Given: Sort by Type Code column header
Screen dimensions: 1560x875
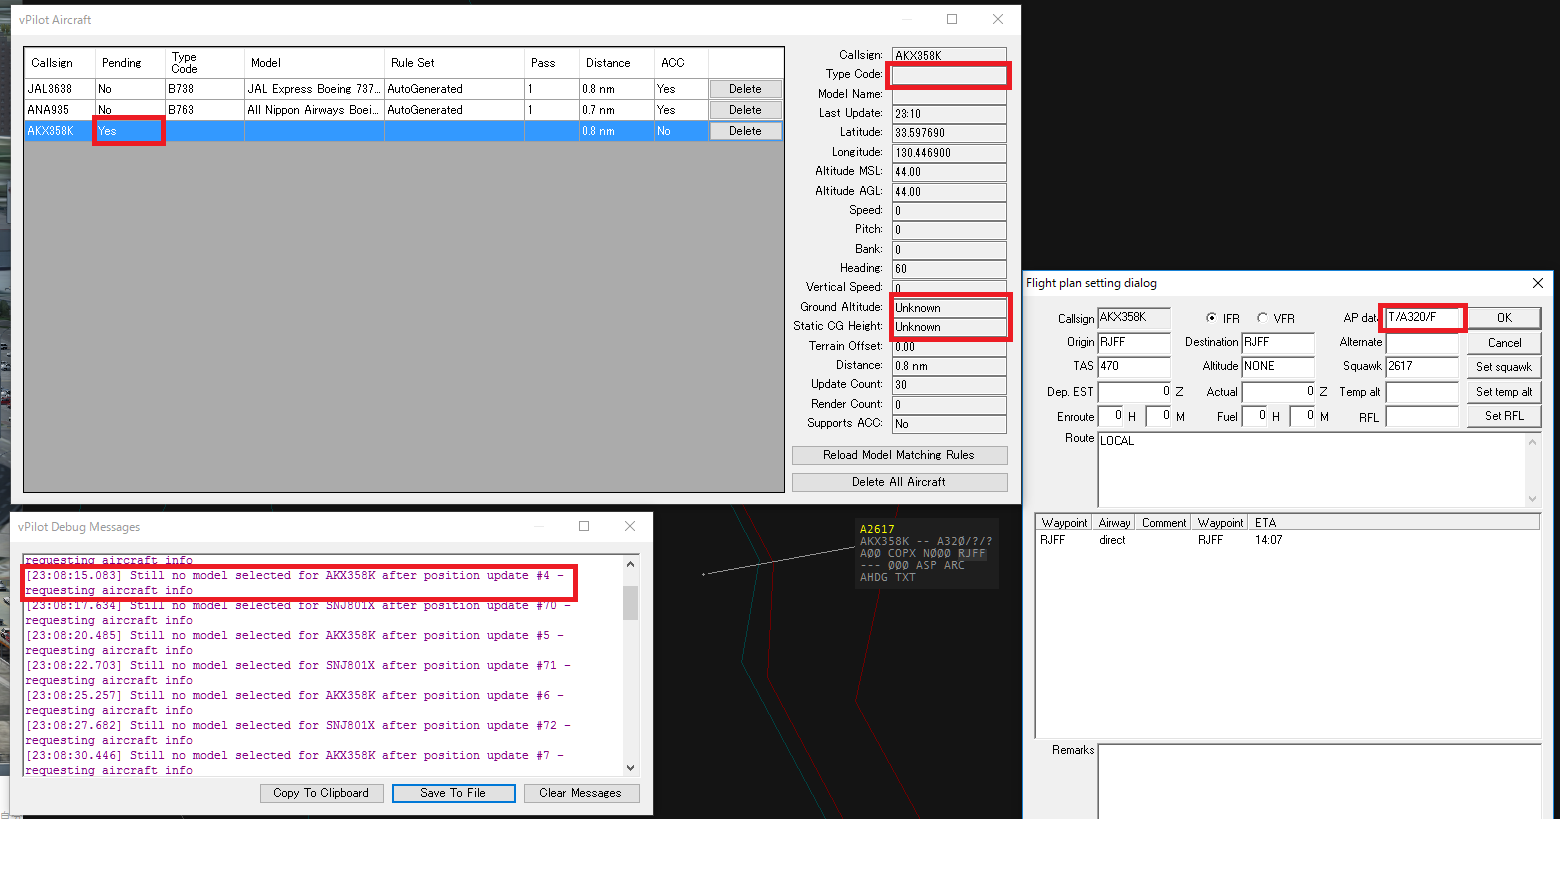Looking at the screenshot, I should (x=204, y=63).
